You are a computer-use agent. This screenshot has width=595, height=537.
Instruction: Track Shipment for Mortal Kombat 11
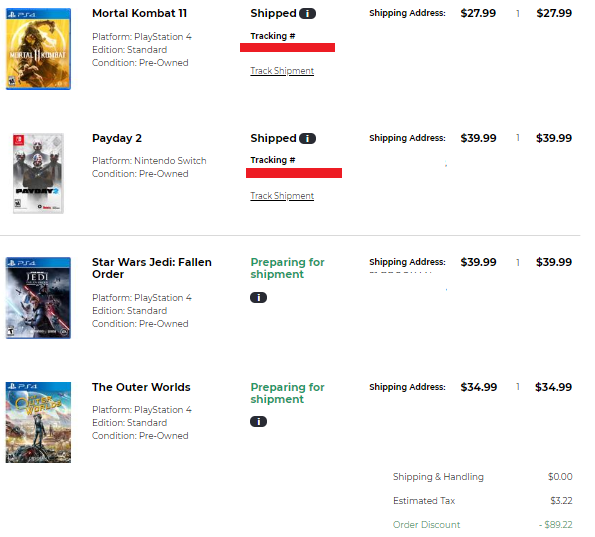click(282, 71)
